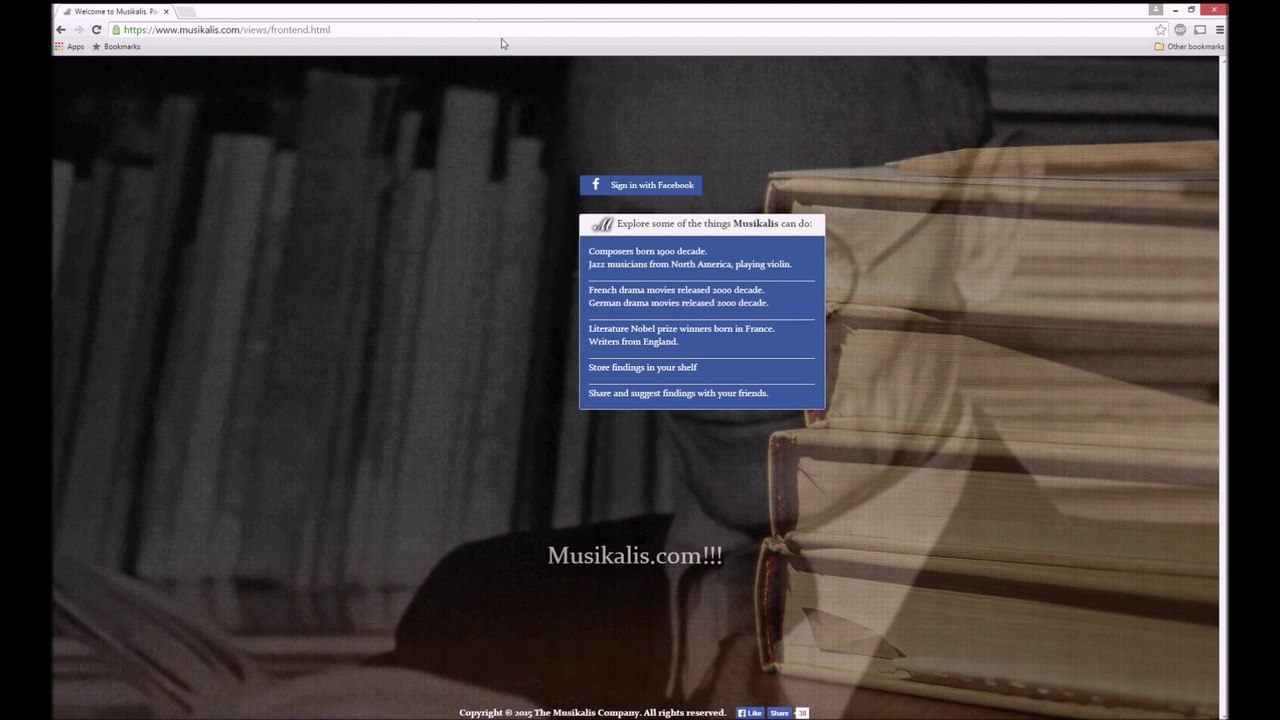
Task: Open 'Literature Nobel prize winners born in France.'
Action: (681, 329)
